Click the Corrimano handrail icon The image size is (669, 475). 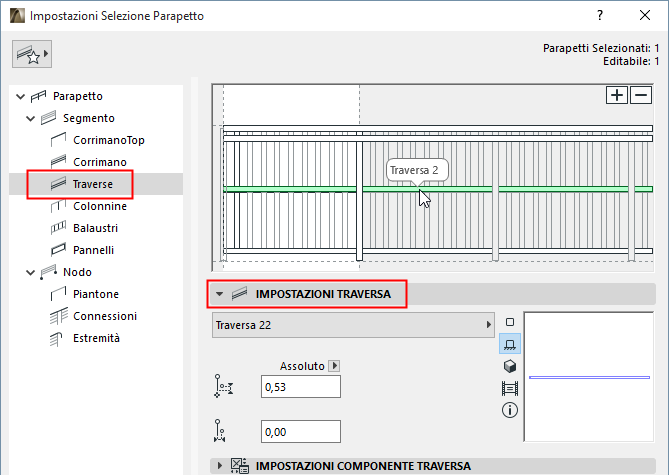tap(58, 161)
